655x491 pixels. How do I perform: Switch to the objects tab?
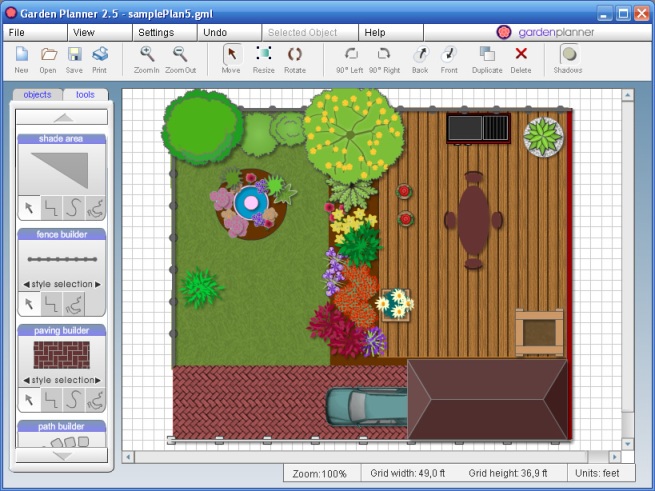pyautogui.click(x=37, y=94)
